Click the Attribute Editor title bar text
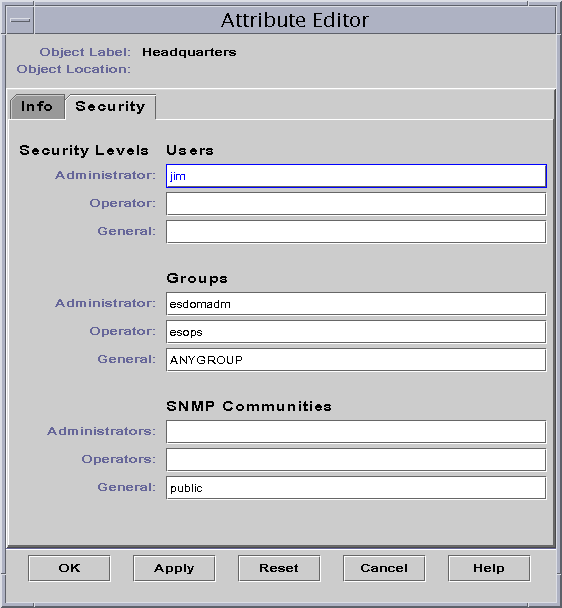This screenshot has width=562, height=608. pyautogui.click(x=295, y=20)
